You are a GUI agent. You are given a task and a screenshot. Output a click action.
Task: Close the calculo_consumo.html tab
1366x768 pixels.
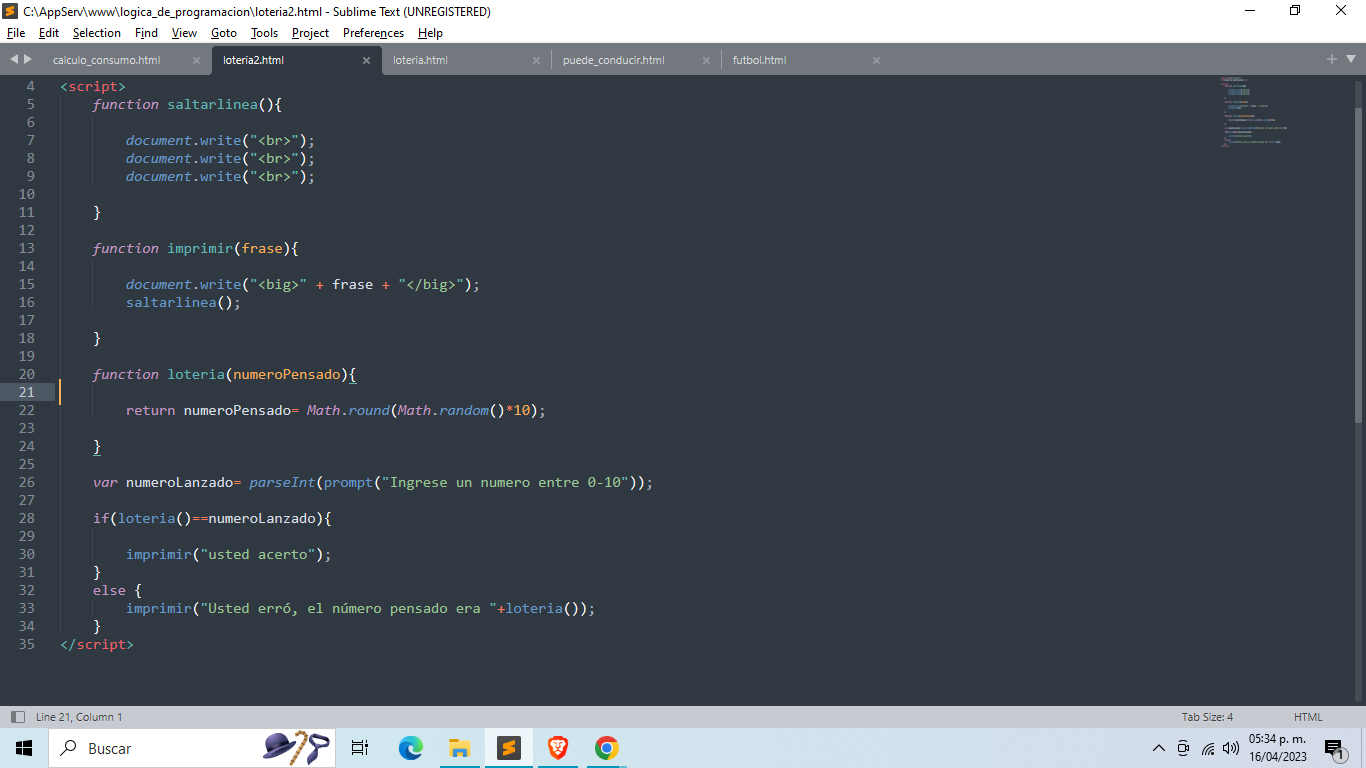pos(196,61)
